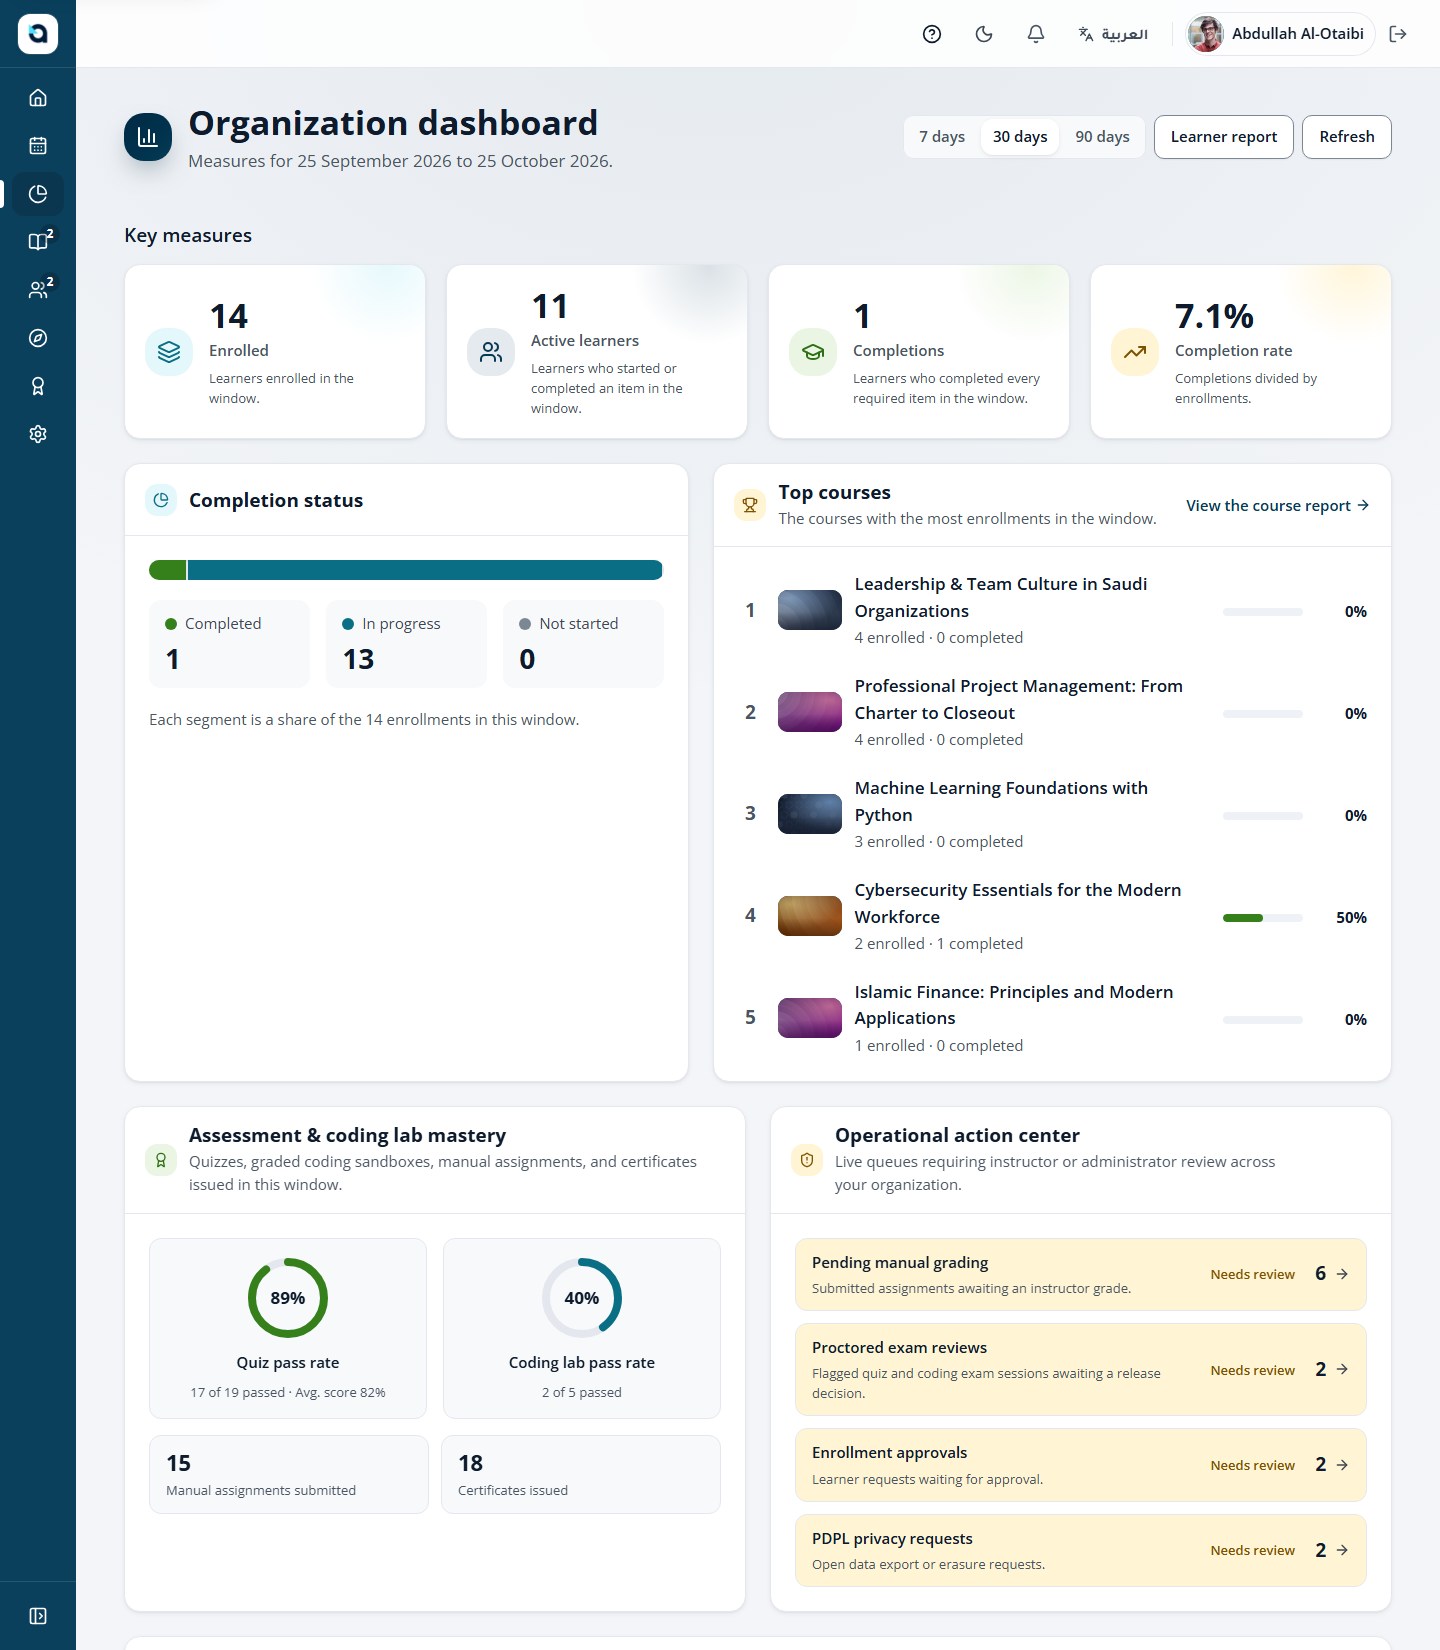This screenshot has height=1650, width=1440.
Task: Switch language to العربية
Action: coord(1113,34)
